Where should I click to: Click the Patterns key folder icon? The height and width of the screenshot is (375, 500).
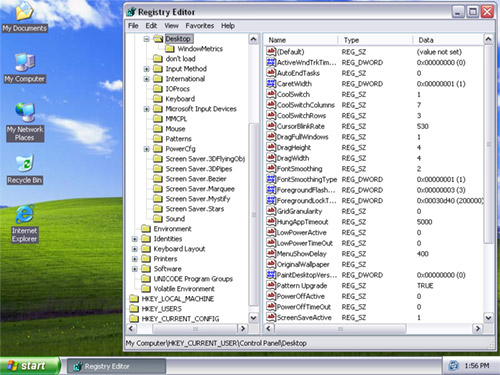(158, 139)
